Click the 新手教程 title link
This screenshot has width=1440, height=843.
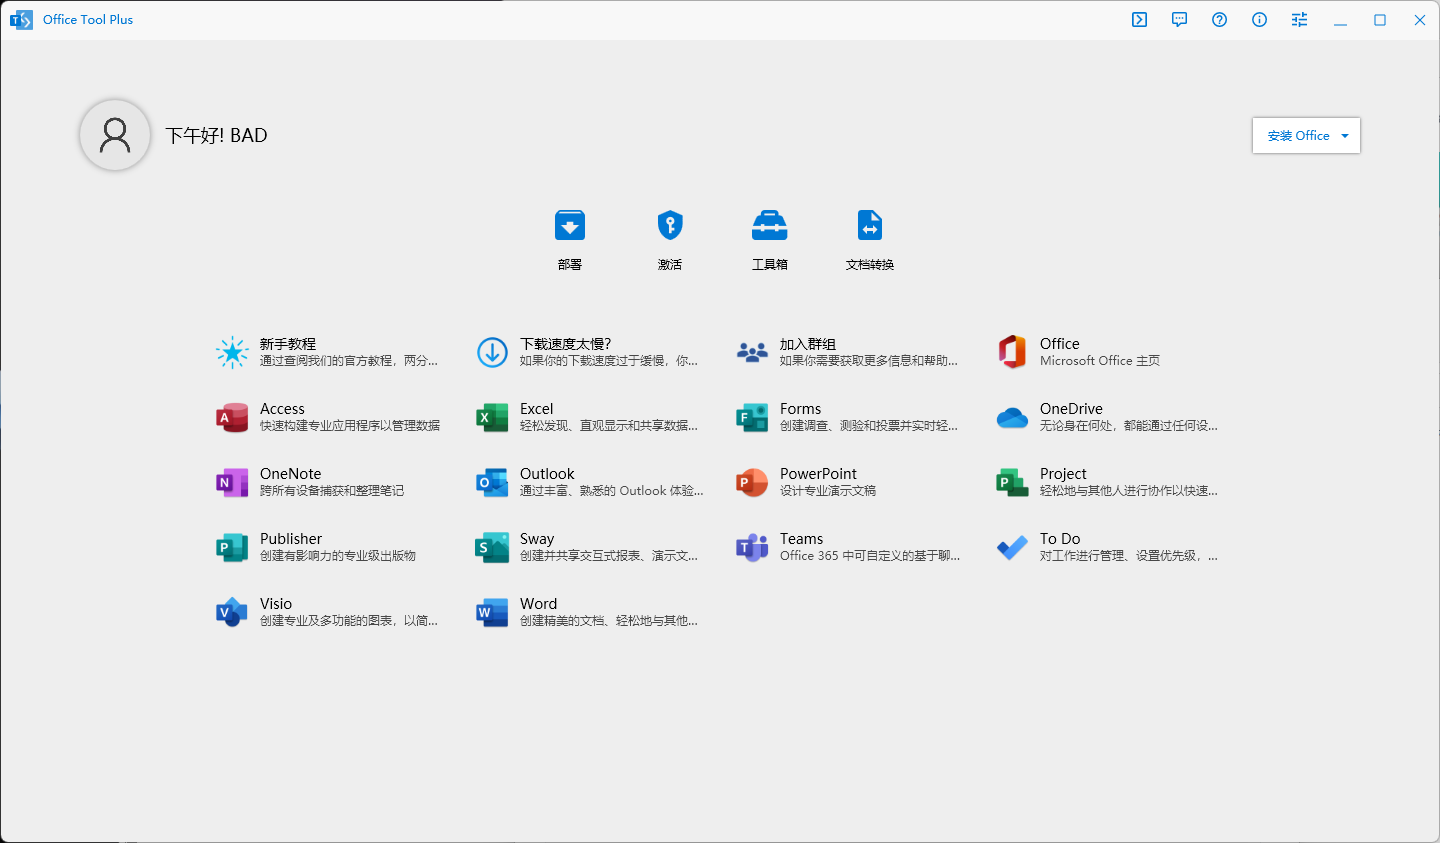[288, 344]
